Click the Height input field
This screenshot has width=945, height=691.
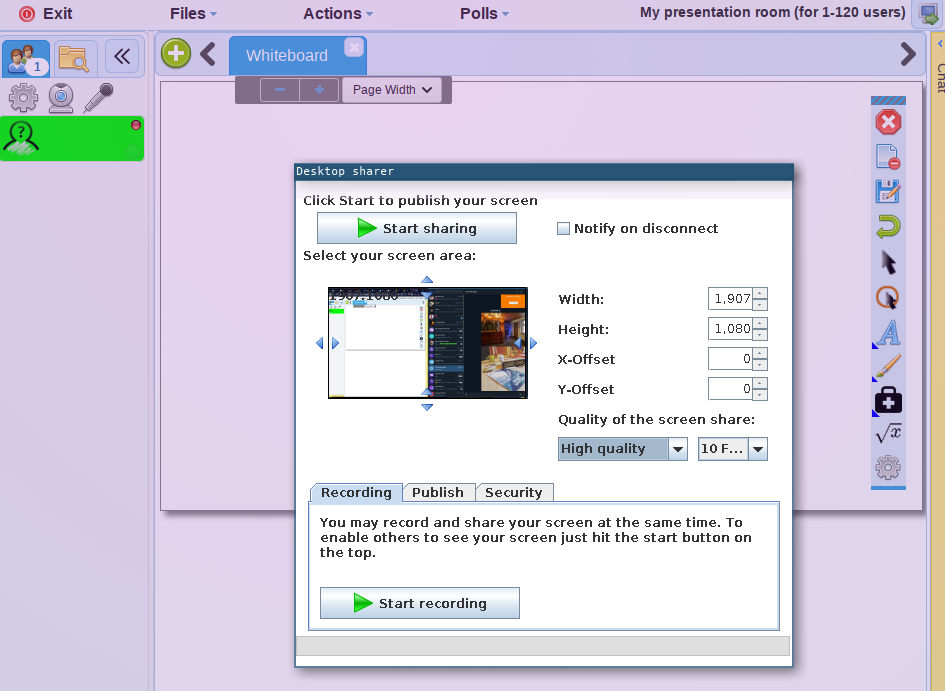point(730,329)
